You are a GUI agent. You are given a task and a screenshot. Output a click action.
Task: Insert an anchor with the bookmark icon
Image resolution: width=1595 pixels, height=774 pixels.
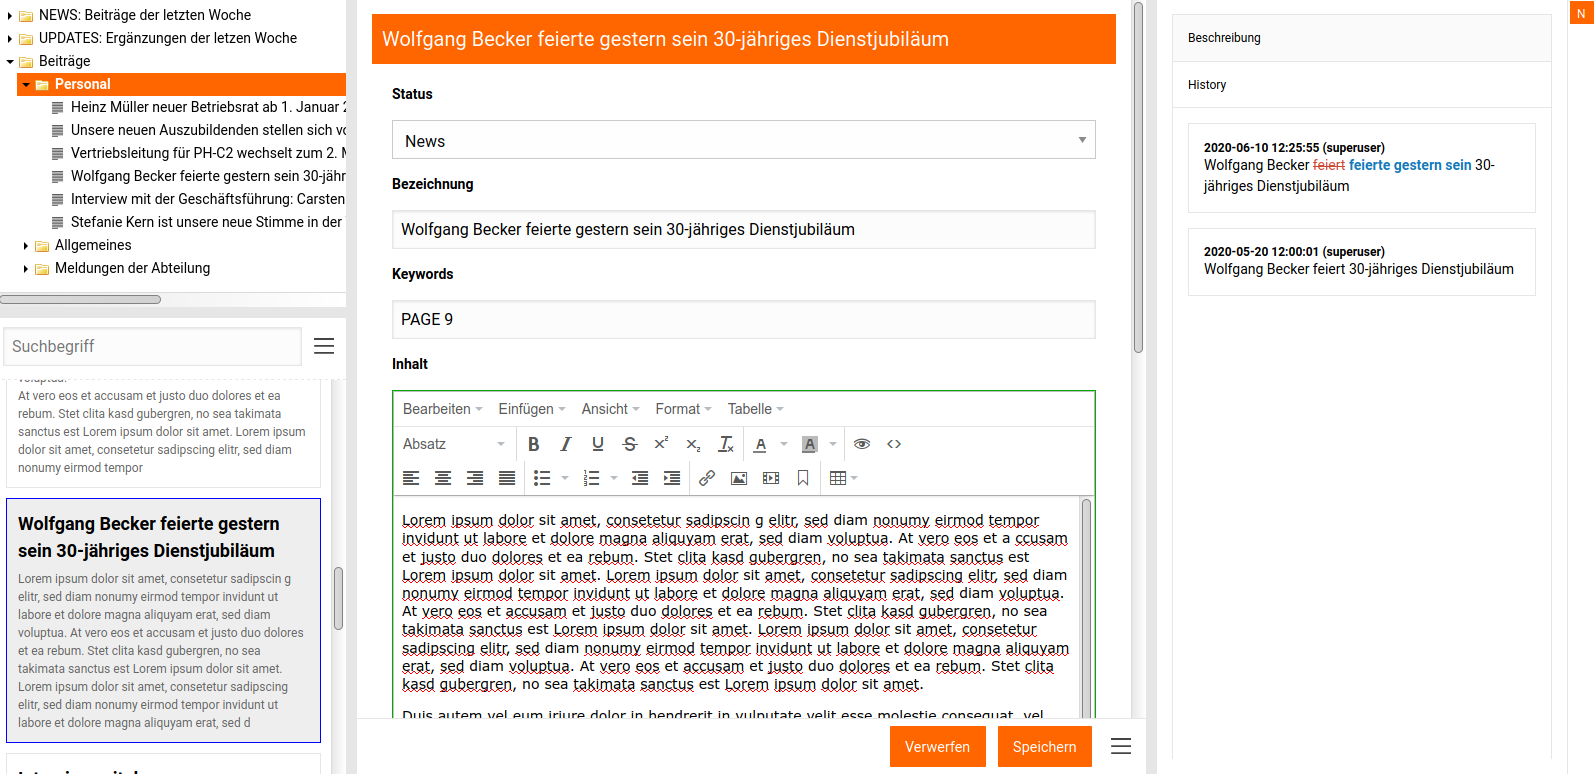point(803,478)
